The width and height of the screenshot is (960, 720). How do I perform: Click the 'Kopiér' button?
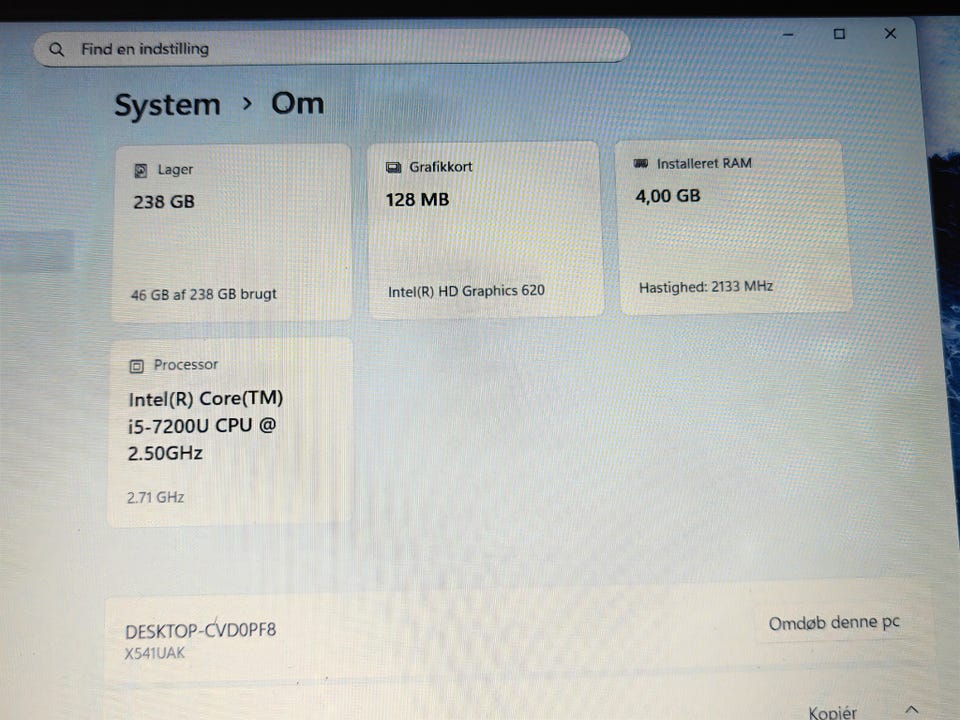click(x=833, y=712)
